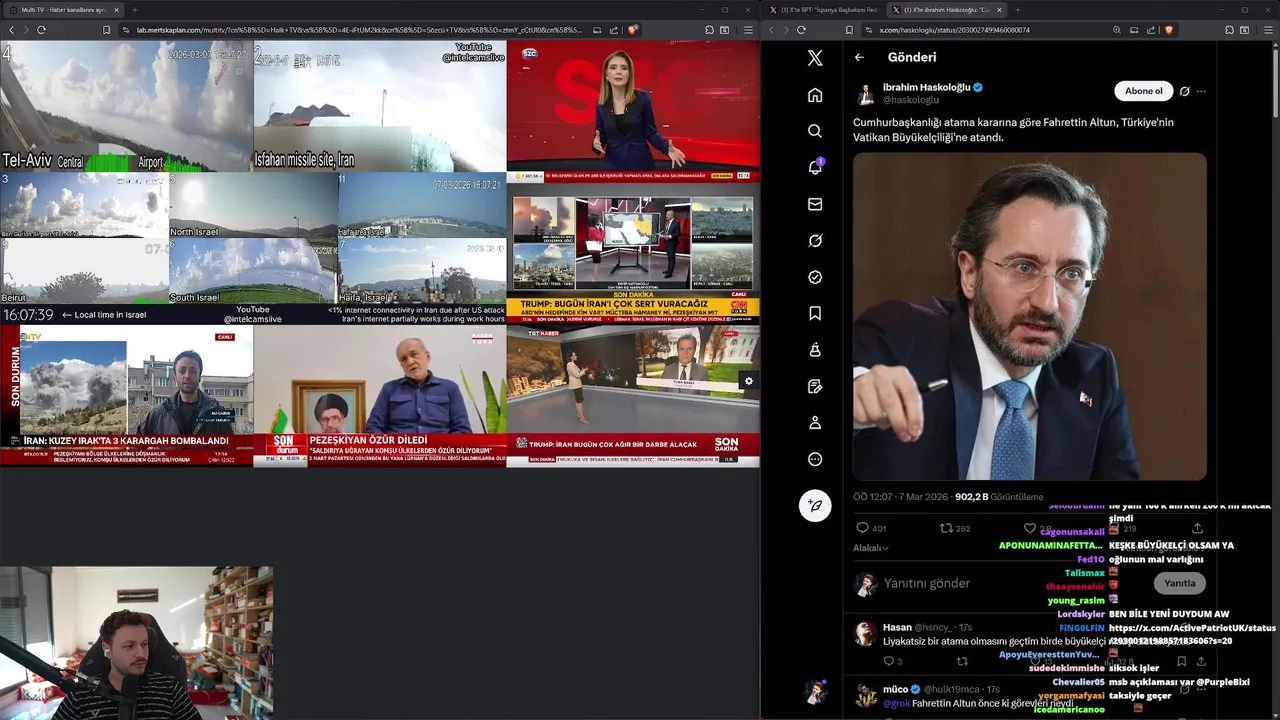This screenshot has height=720, width=1280.
Task: Open İbrahim Haskoloğlu profile name link
Action: tap(926, 87)
